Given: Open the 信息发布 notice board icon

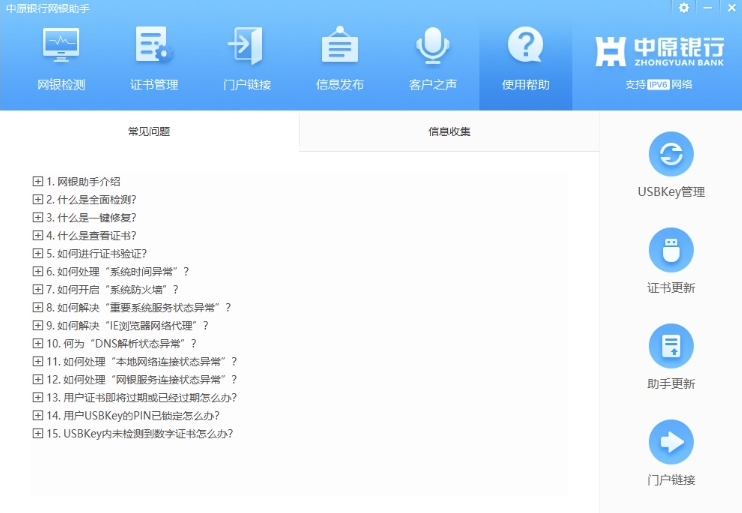Looking at the screenshot, I should (340, 45).
